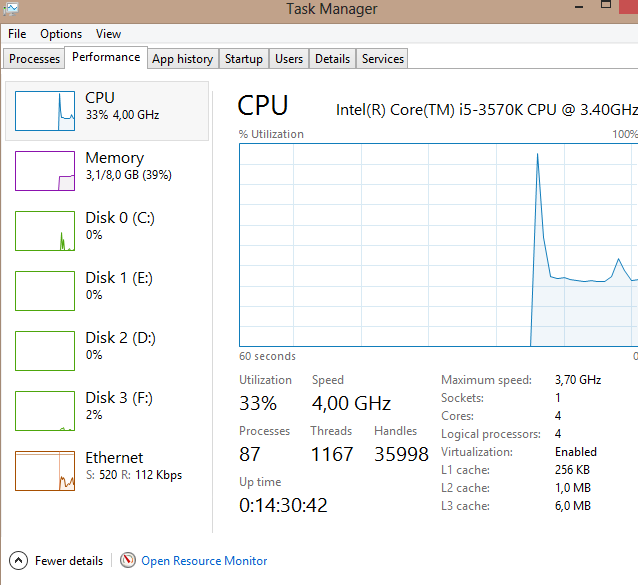Screen dimensions: 638x585
Task: Select the Ethernet graph thumbnail
Action: (x=45, y=471)
